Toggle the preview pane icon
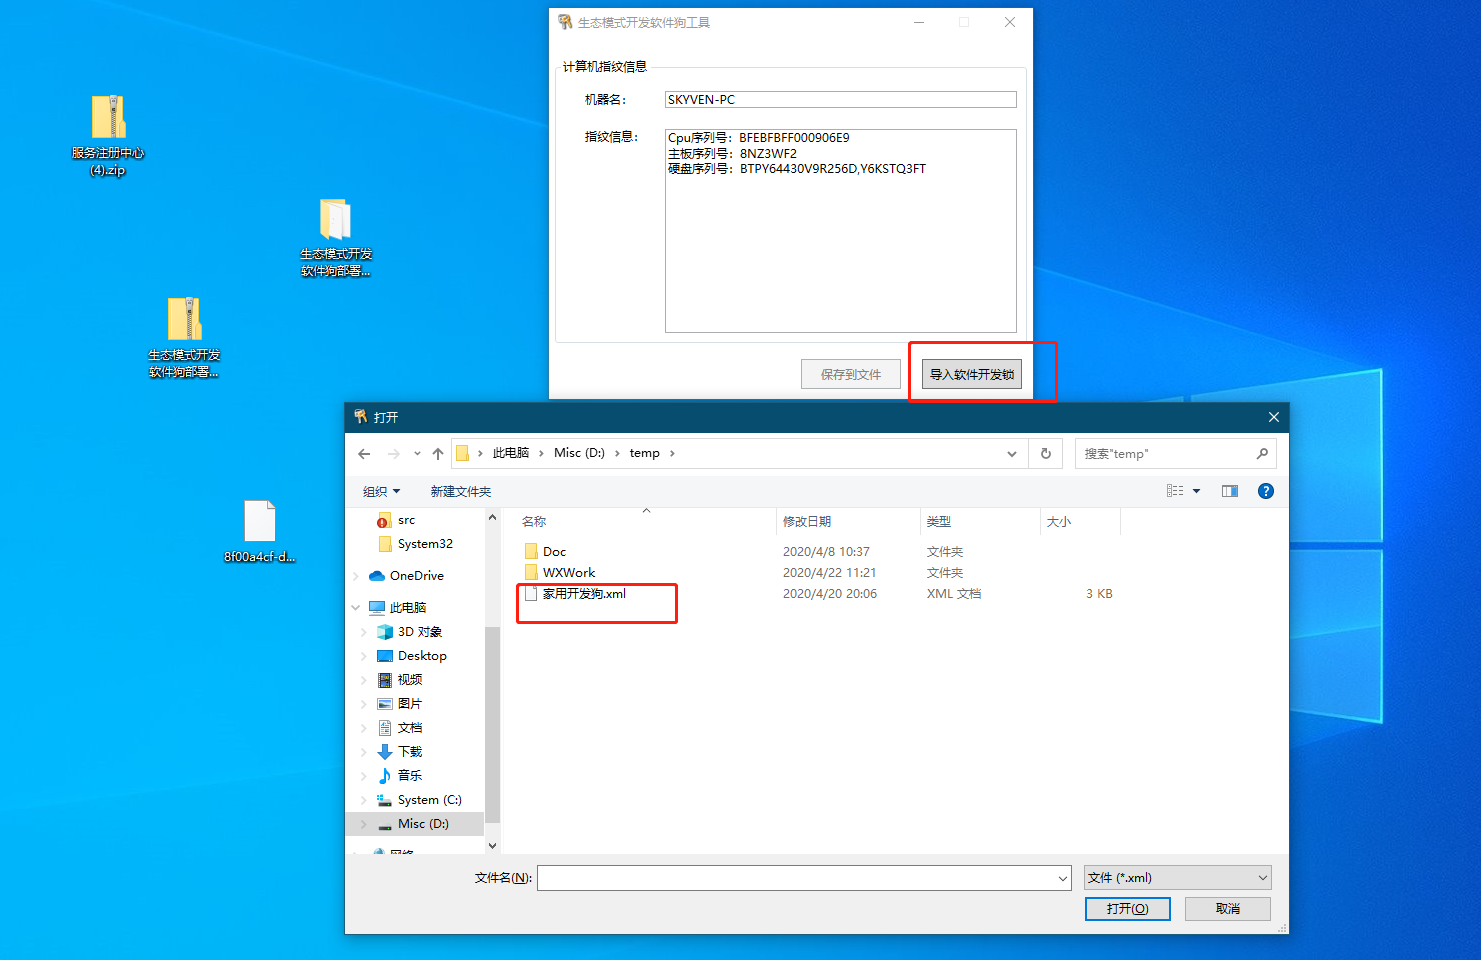This screenshot has width=1481, height=960. click(1230, 491)
